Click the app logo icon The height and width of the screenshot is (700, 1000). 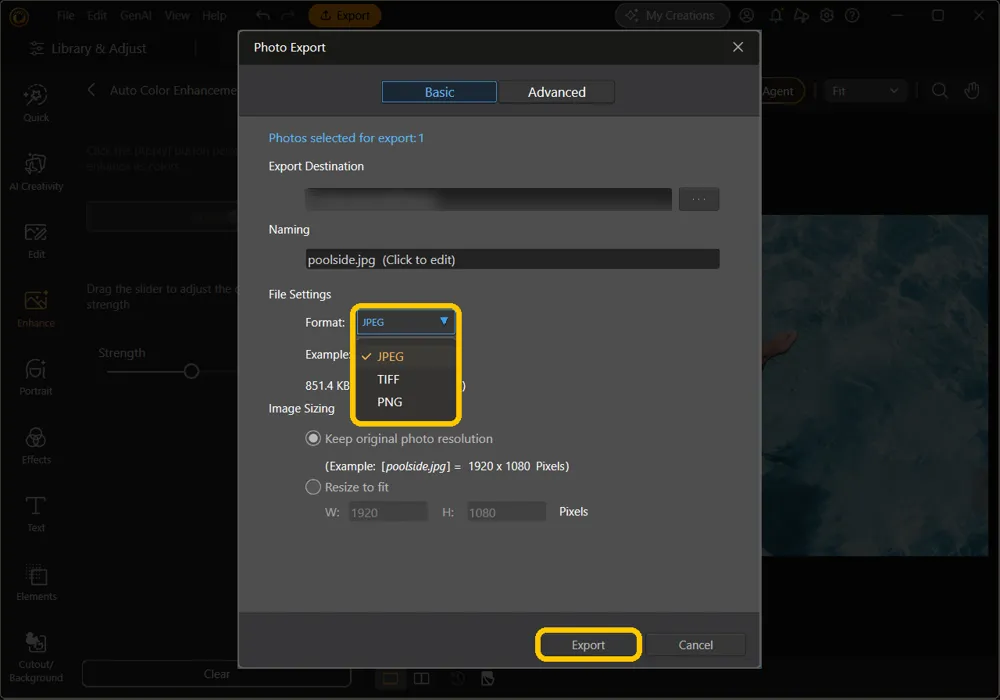click(x=18, y=16)
